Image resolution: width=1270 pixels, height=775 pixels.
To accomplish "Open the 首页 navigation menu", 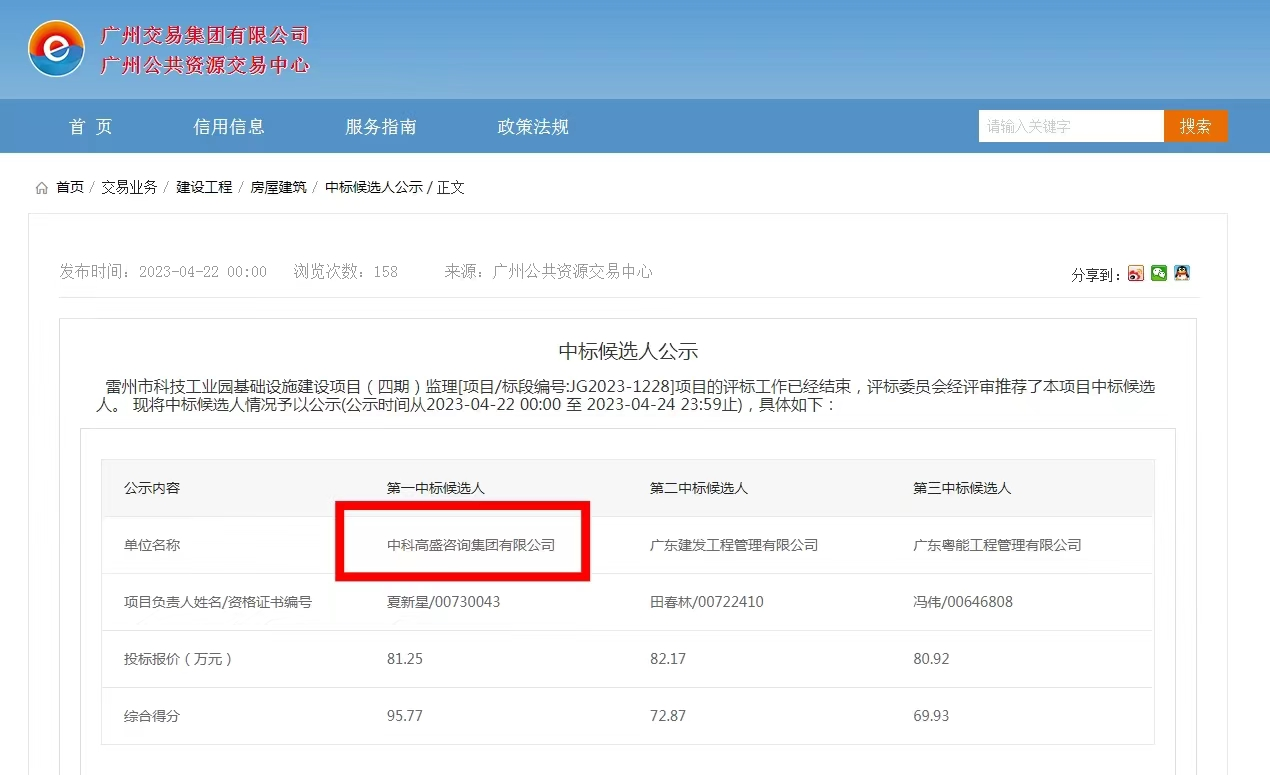I will point(91,127).
